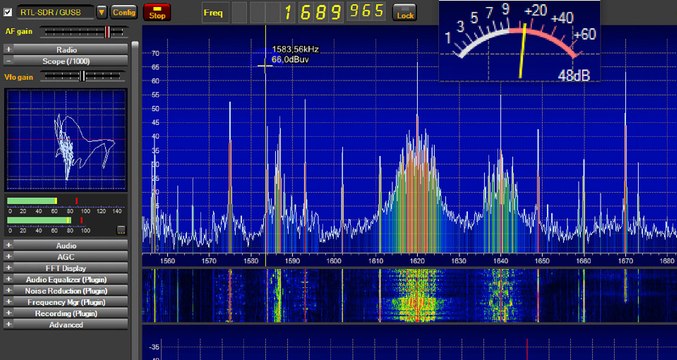
Task: Expand the Audio panel
Action: (66, 246)
